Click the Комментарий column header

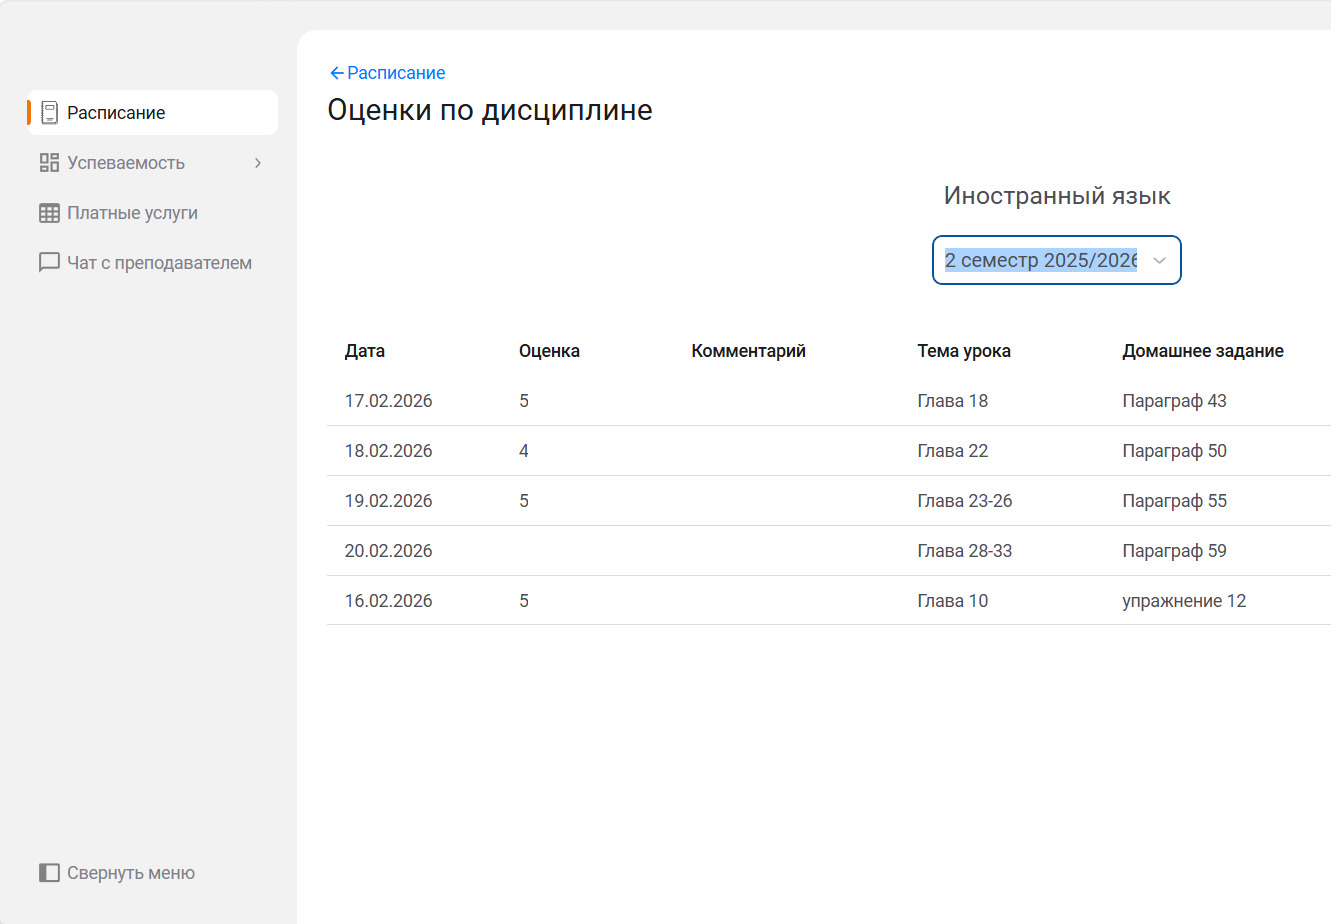click(x=748, y=351)
